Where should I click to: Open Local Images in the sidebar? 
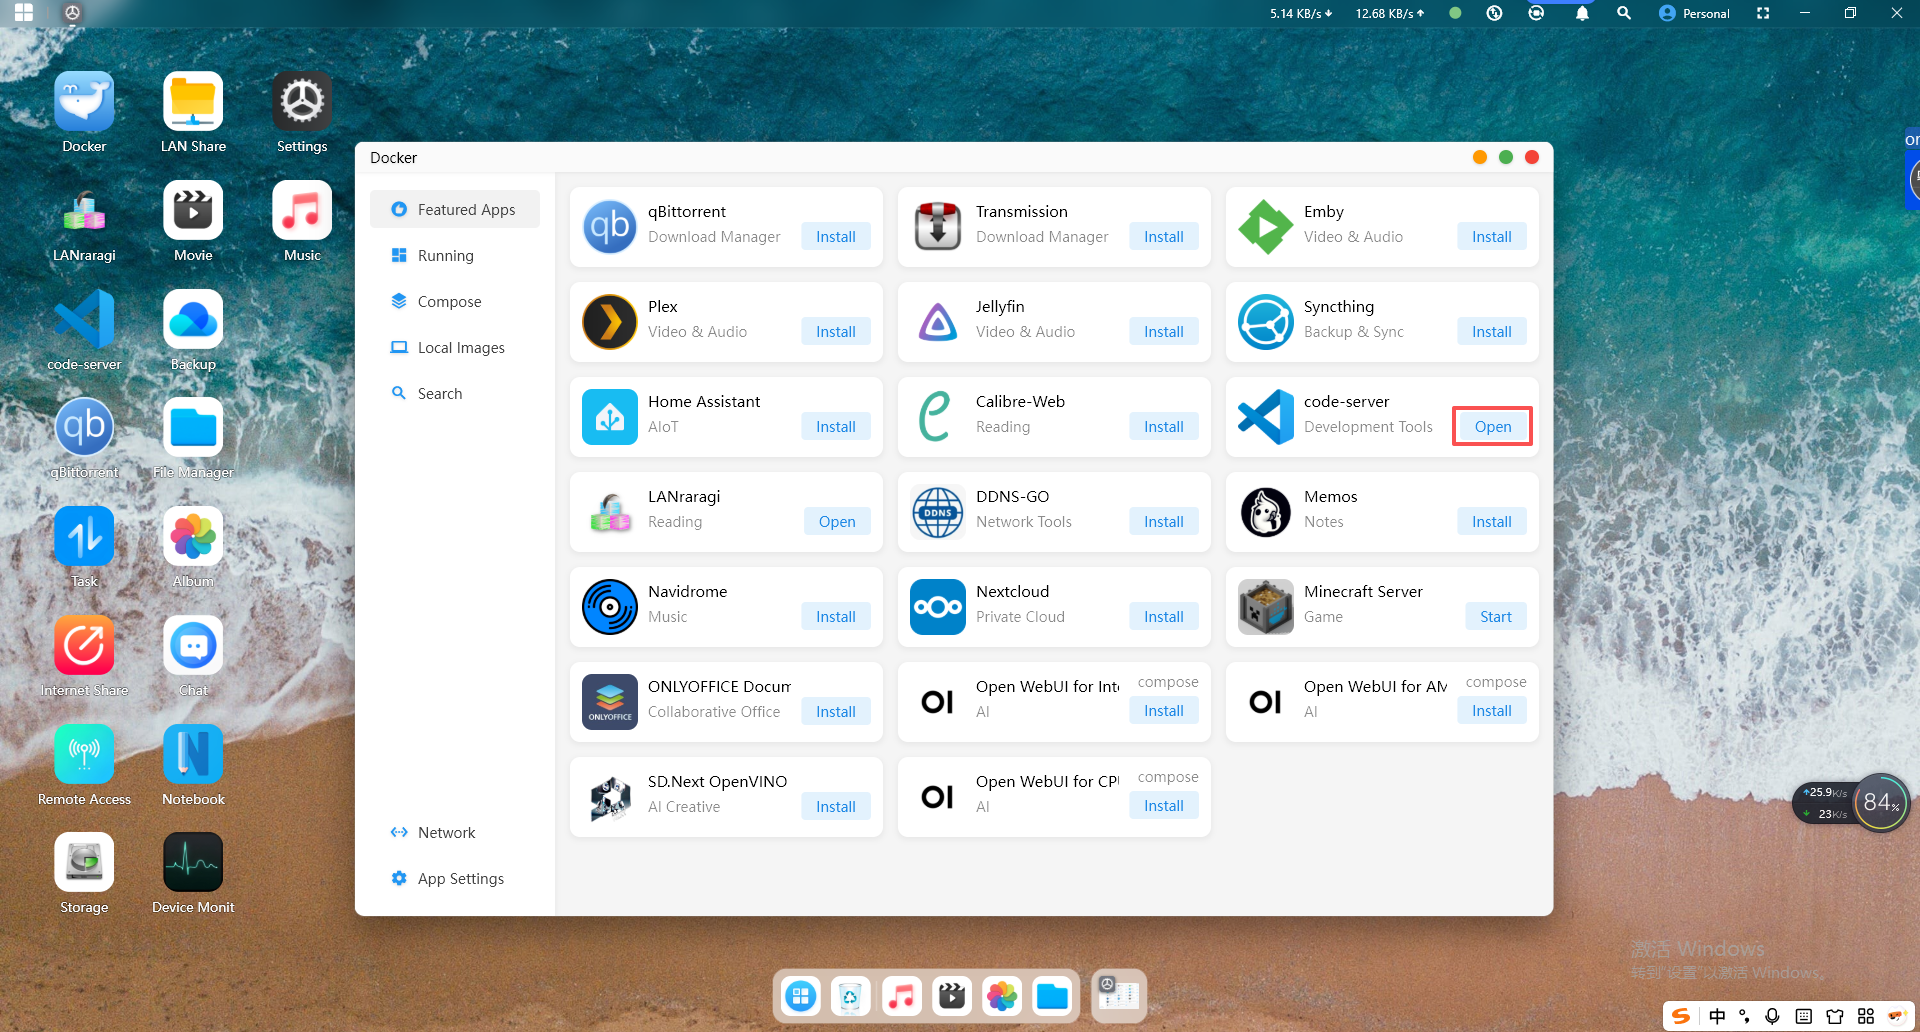pos(455,347)
